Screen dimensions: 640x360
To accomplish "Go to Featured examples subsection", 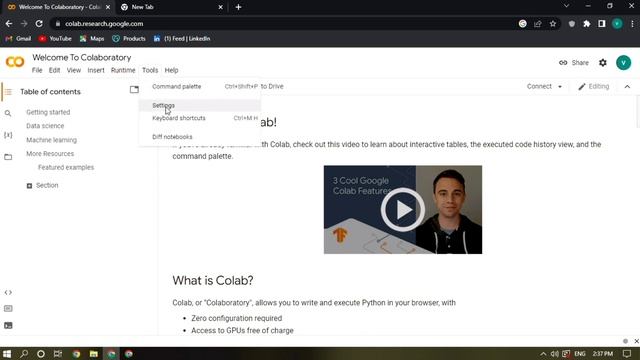I will coord(66,167).
